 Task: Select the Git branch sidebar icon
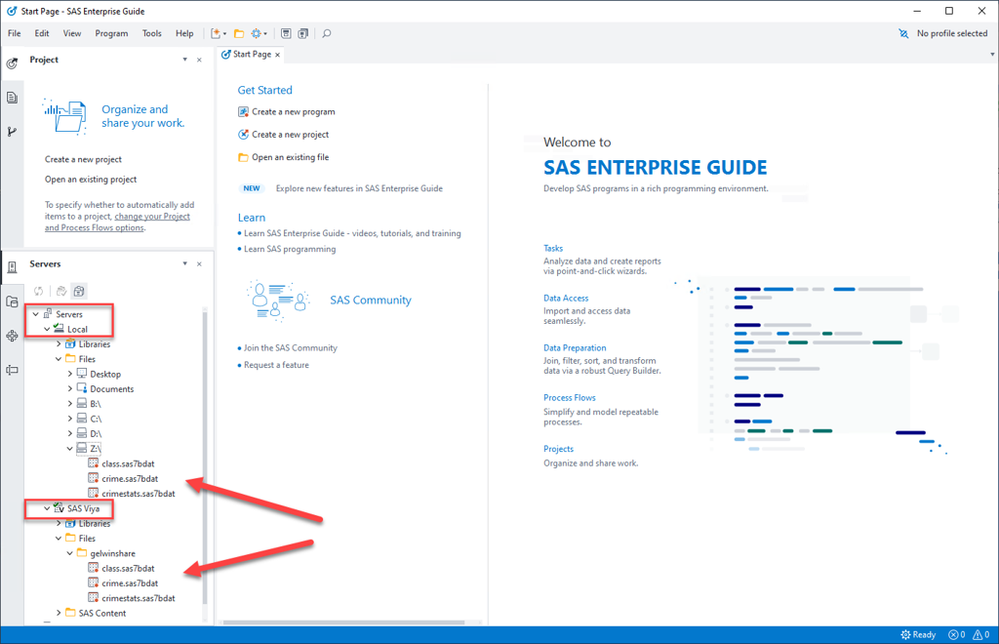pos(12,132)
